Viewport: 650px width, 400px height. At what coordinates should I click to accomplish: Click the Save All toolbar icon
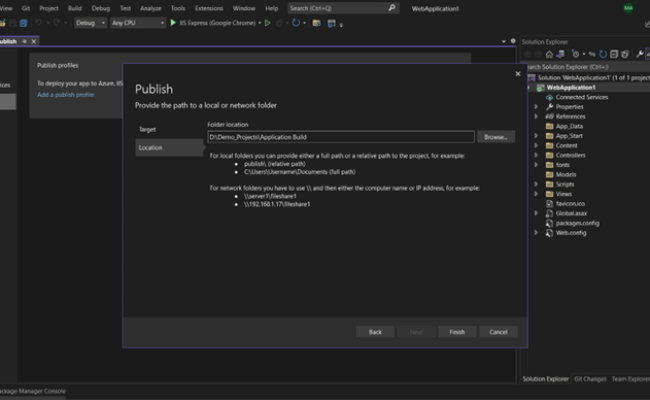point(24,23)
